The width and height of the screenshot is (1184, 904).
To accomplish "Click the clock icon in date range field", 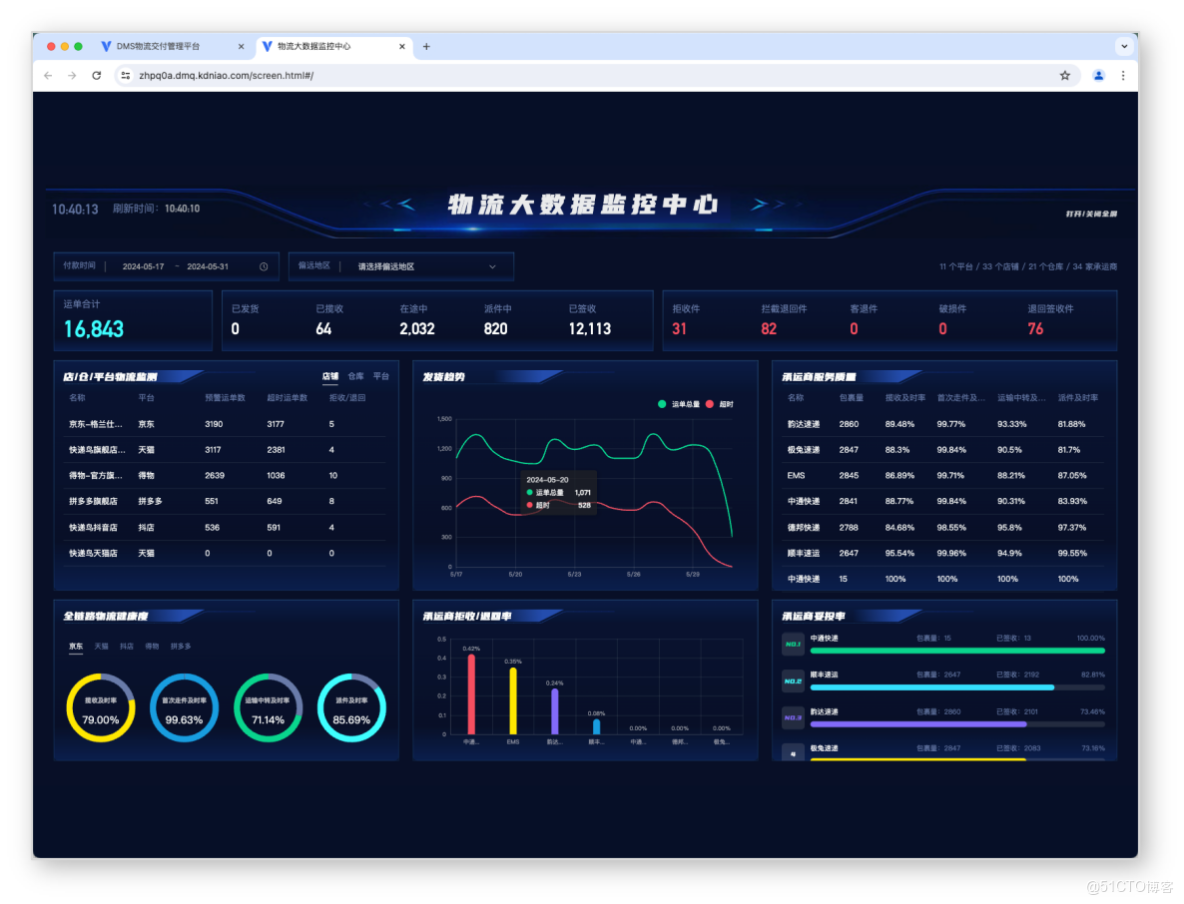I will coord(264,267).
